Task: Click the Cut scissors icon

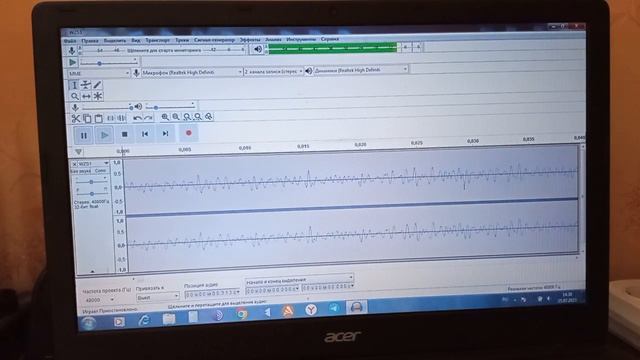Action: coord(76,118)
